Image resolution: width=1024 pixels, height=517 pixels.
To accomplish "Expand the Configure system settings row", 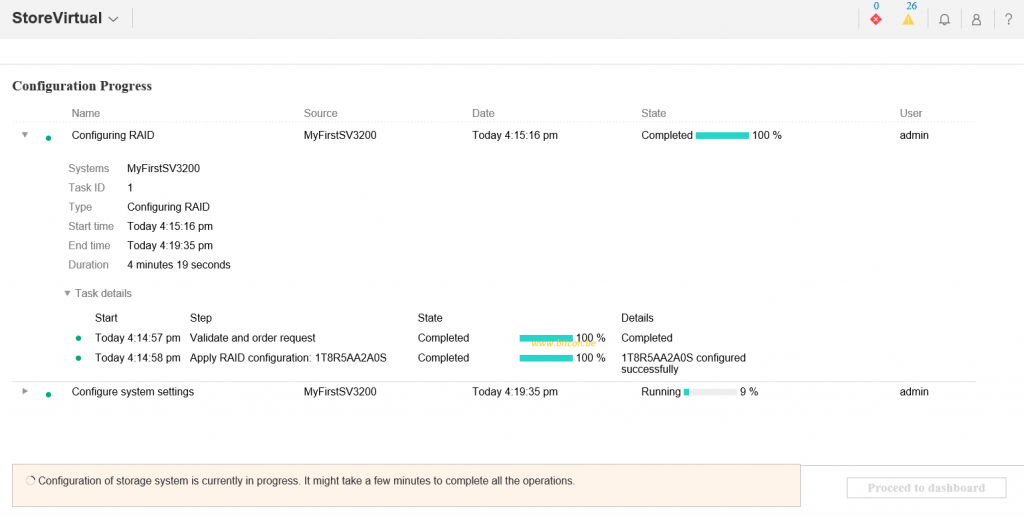I will [x=25, y=391].
